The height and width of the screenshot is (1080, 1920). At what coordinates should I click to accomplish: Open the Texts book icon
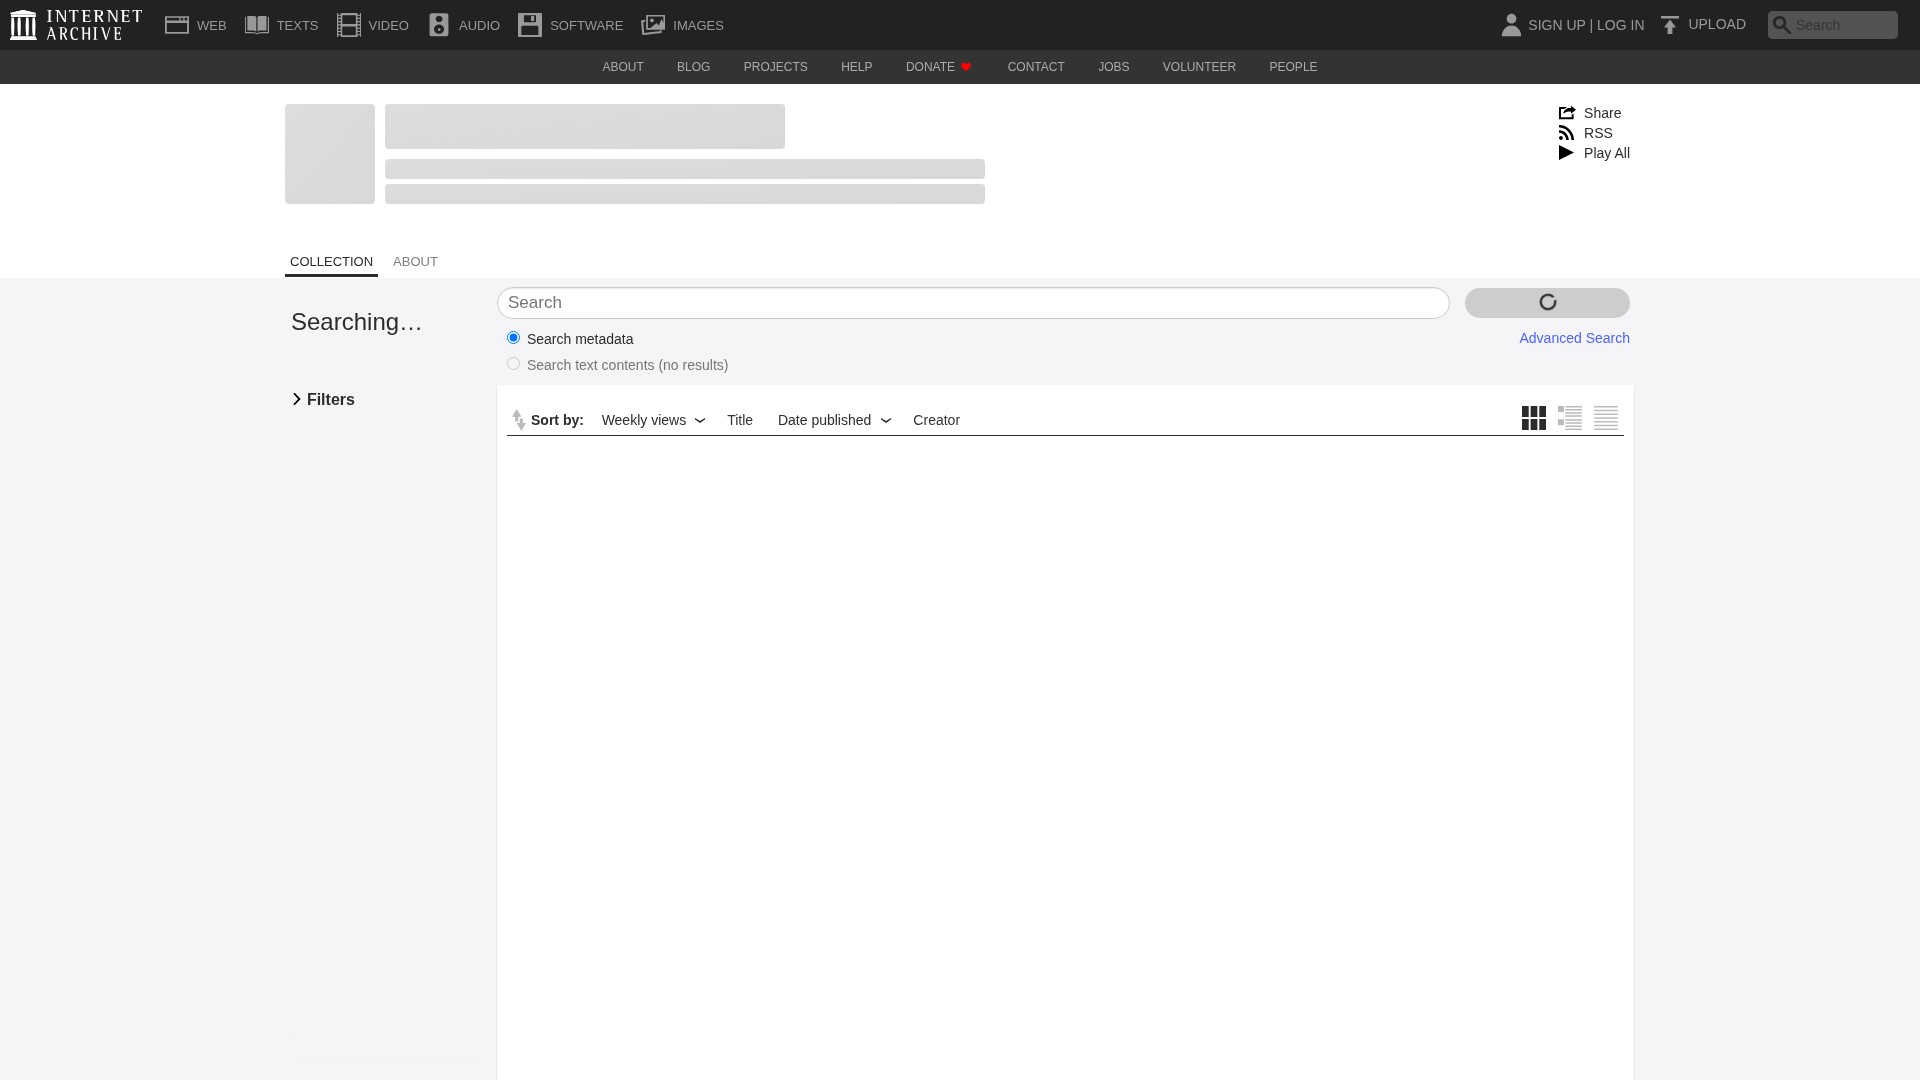pyautogui.click(x=257, y=25)
